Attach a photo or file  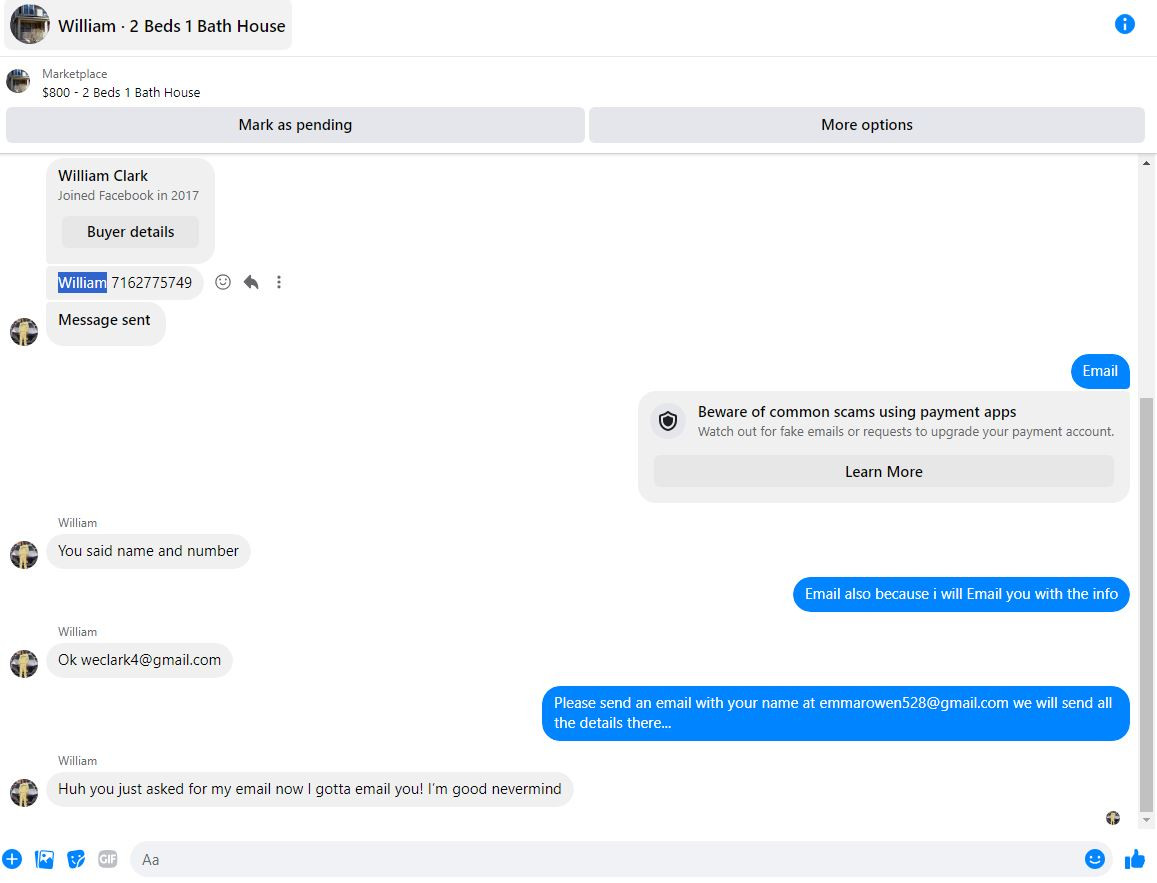(44, 859)
